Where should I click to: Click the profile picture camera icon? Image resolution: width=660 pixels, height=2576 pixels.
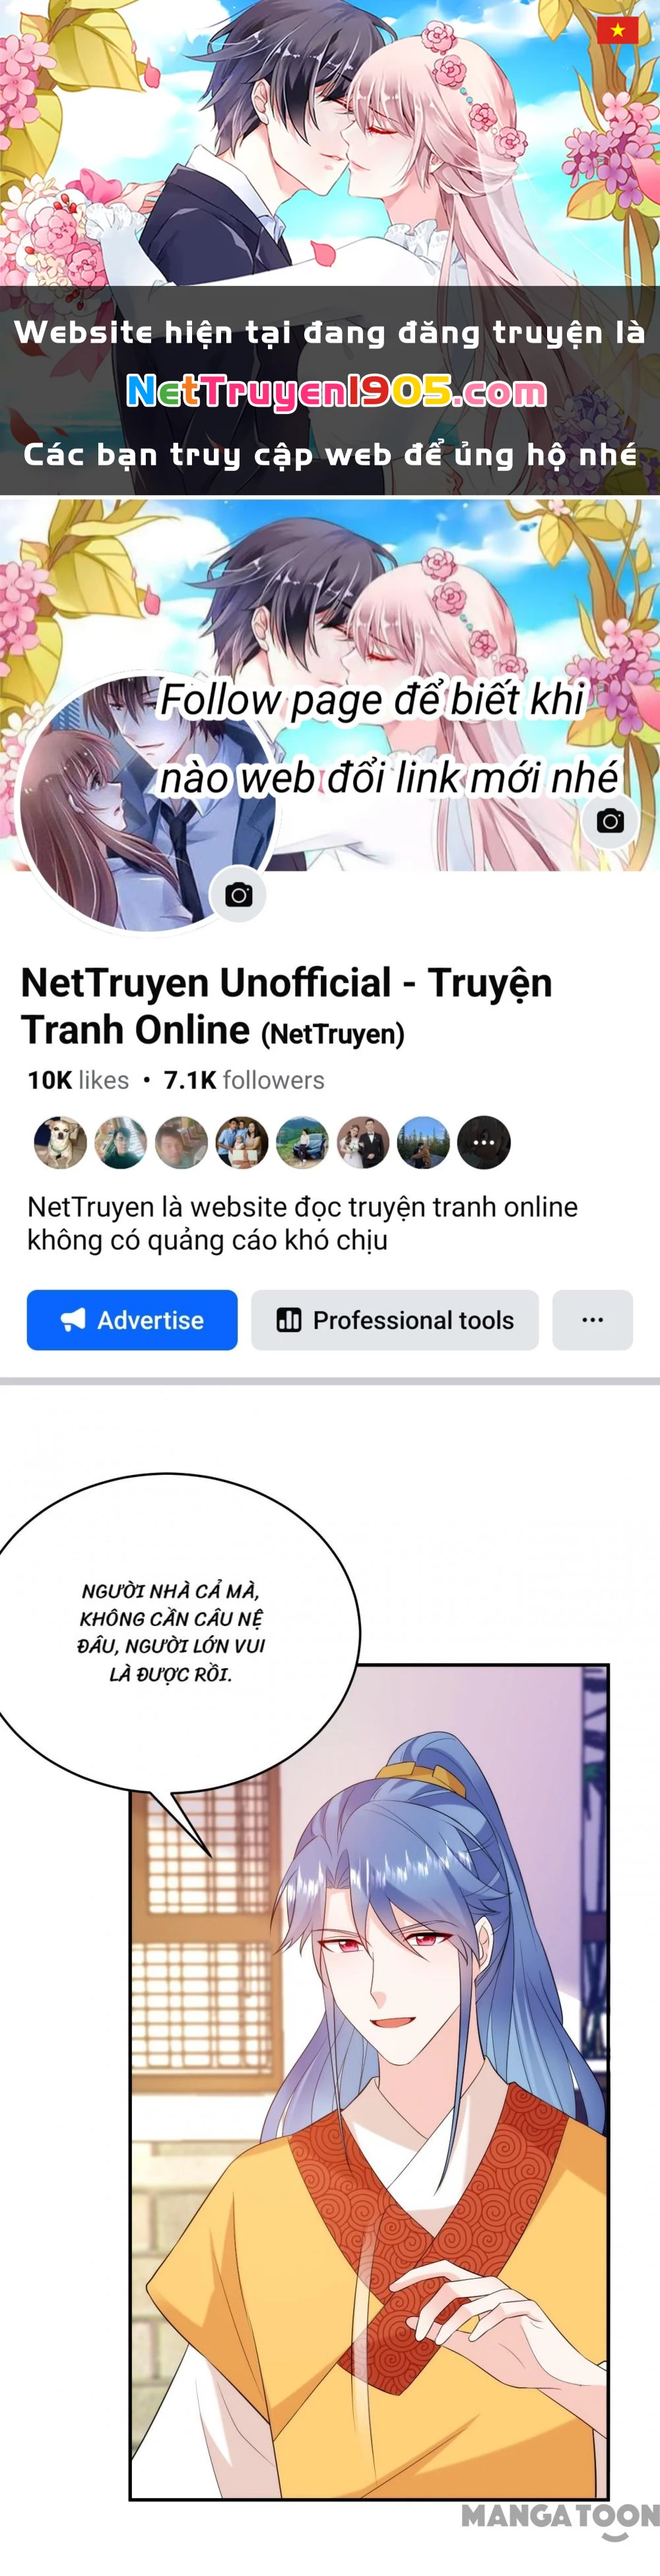[x=238, y=894]
